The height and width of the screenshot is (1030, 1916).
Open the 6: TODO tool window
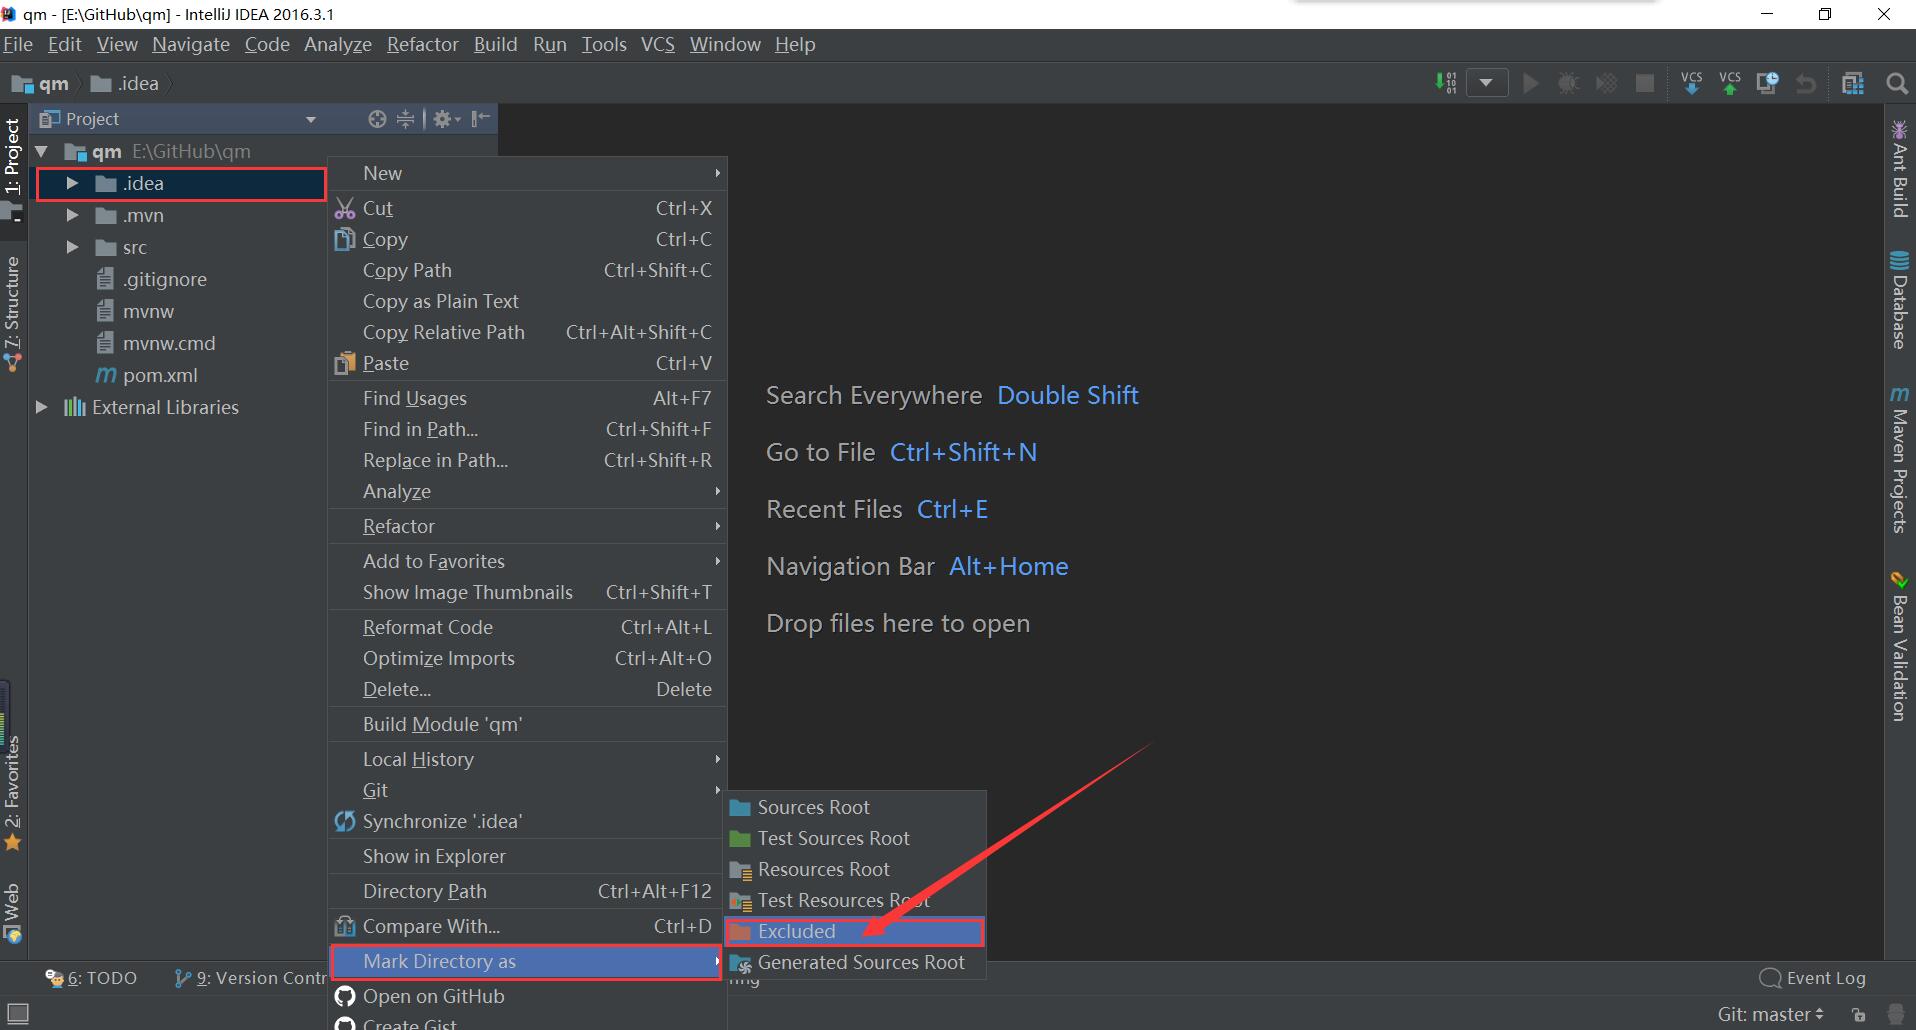pyautogui.click(x=91, y=978)
